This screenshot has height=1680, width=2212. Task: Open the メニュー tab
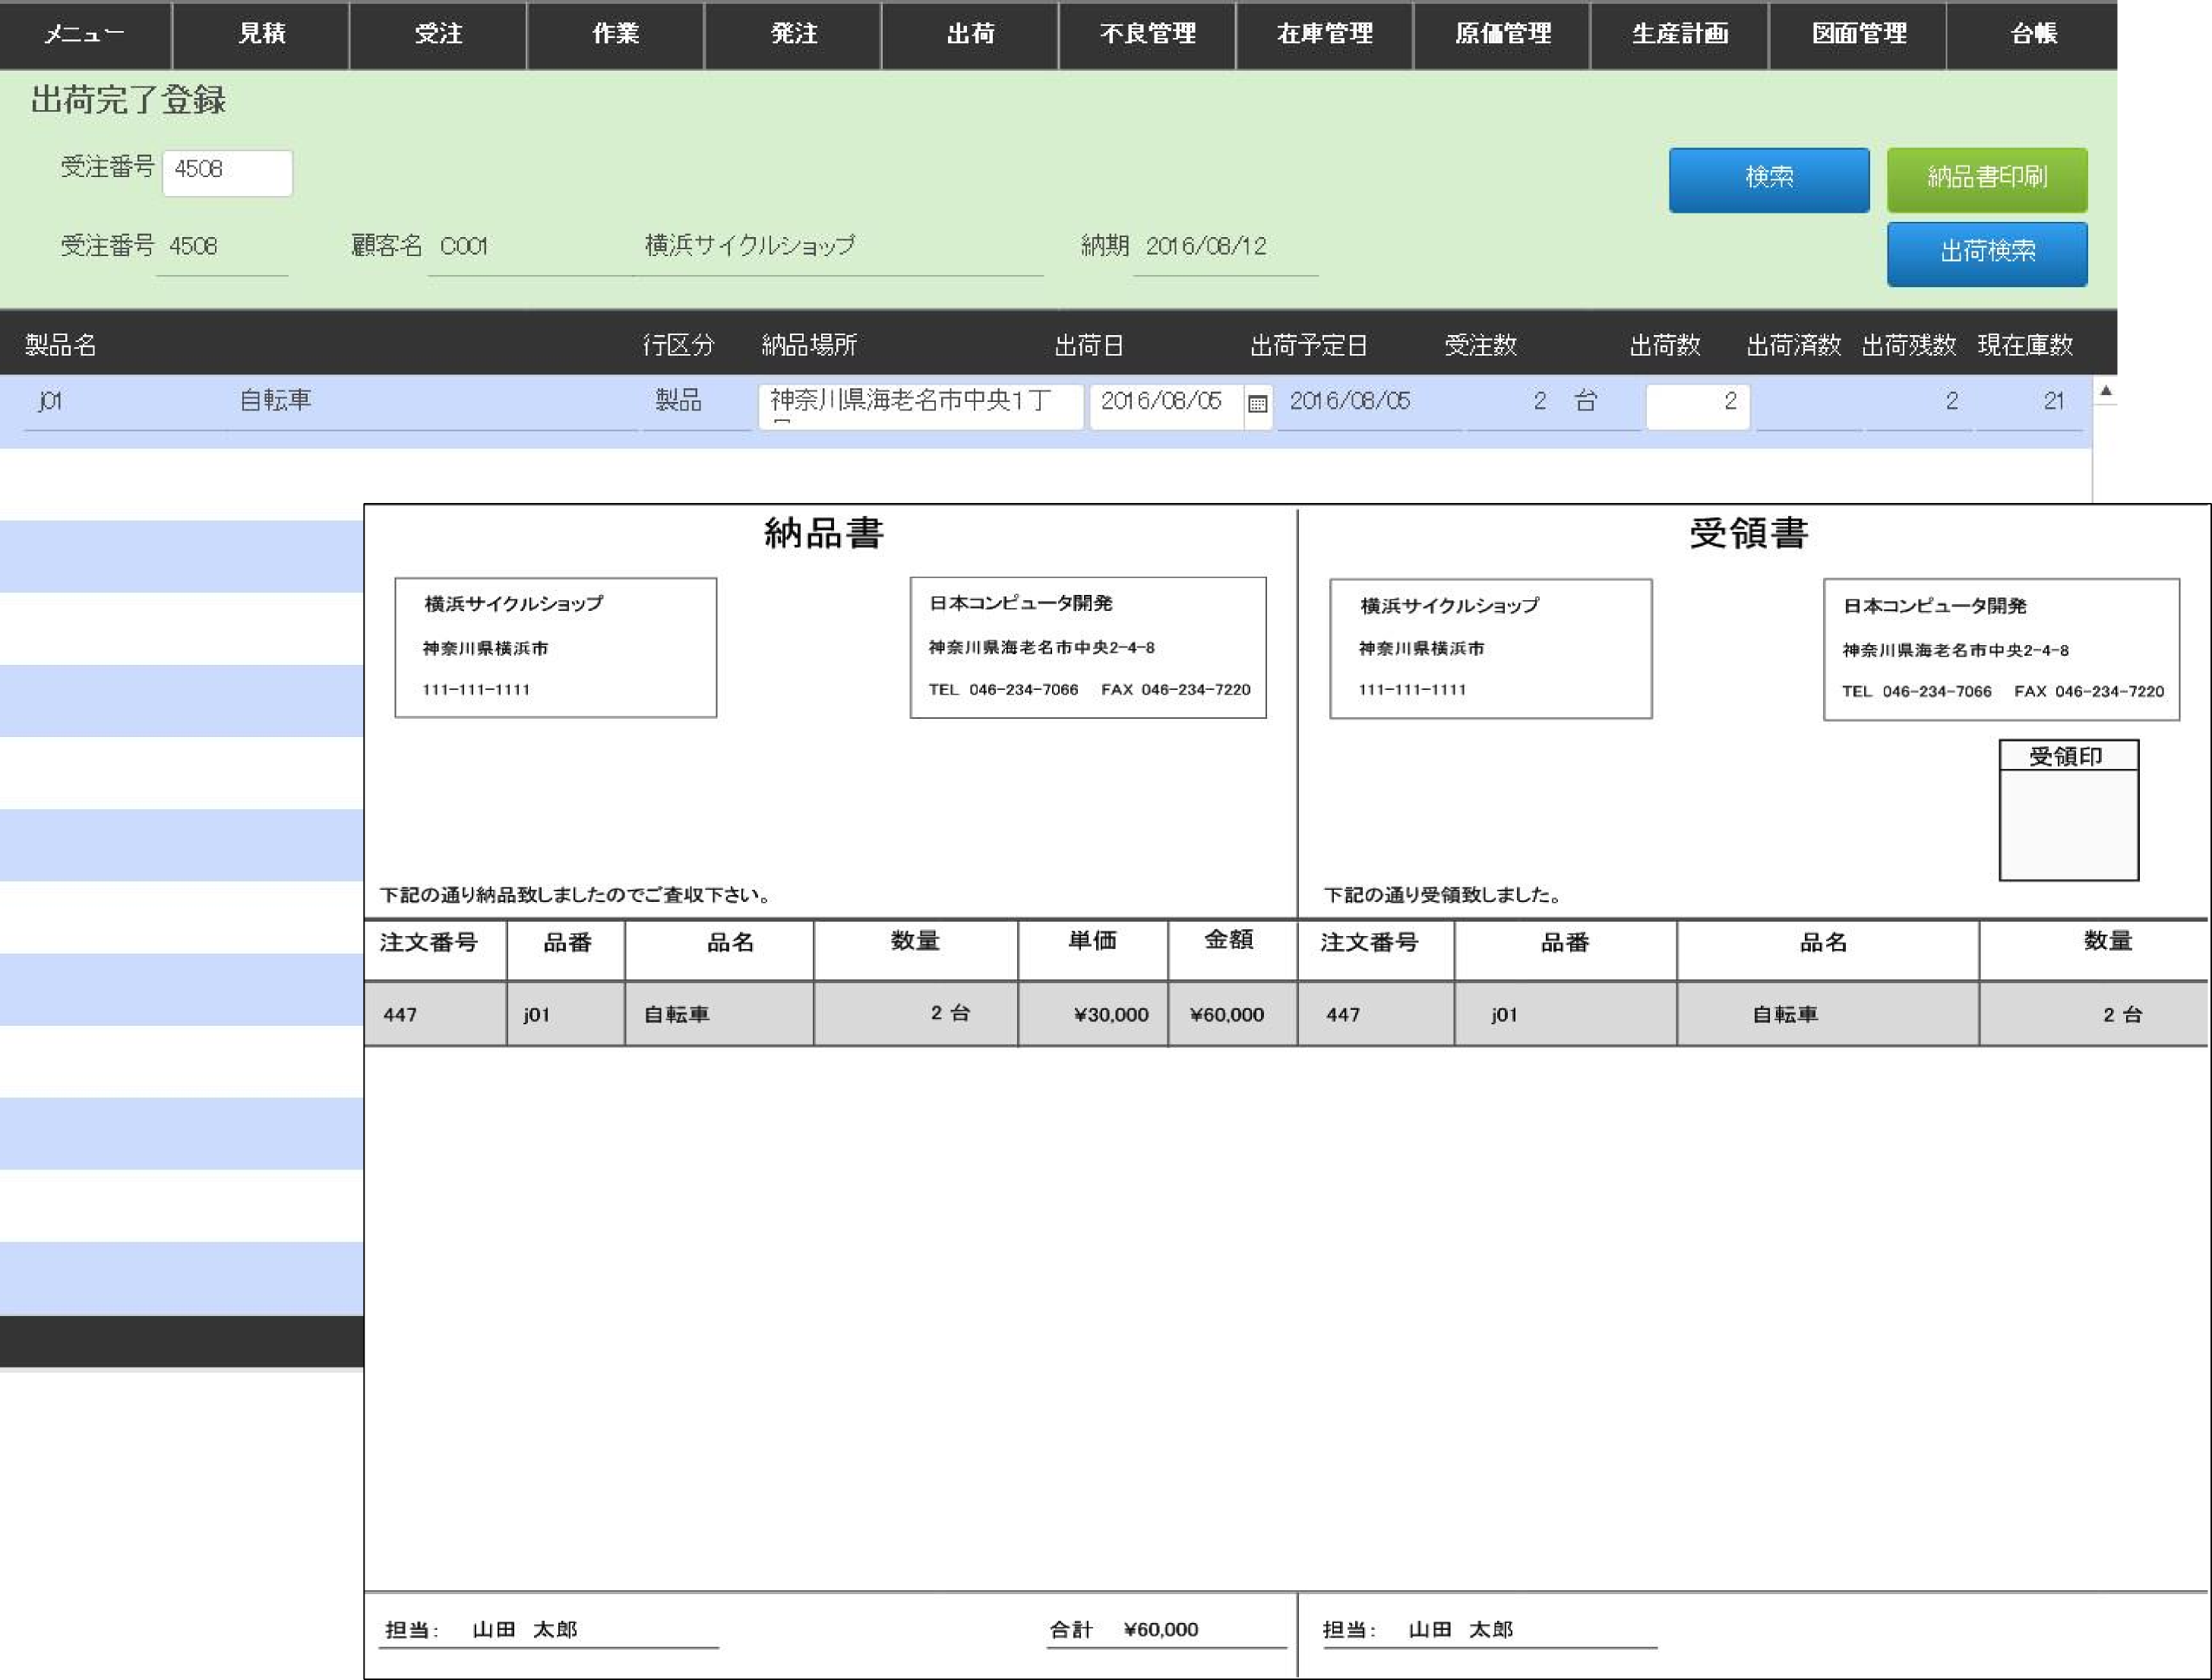85,35
